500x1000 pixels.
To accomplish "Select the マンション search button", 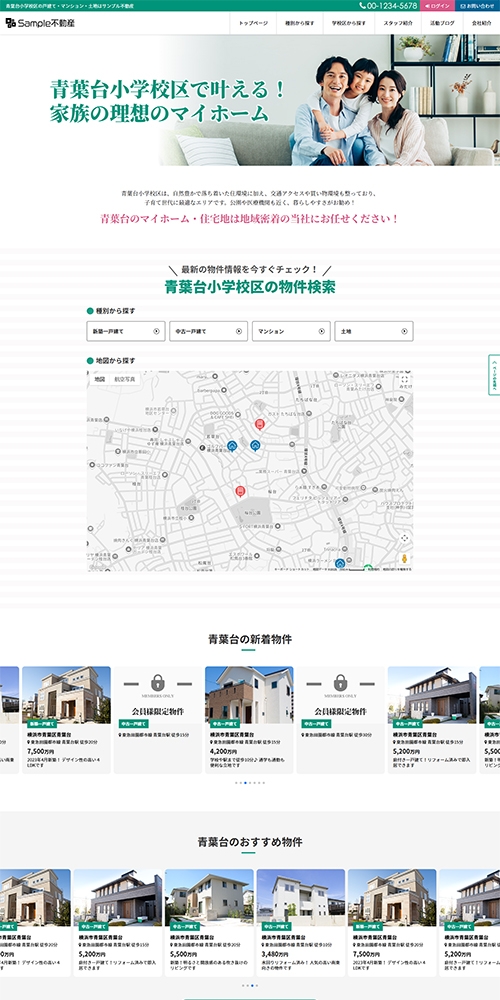I will [291, 331].
